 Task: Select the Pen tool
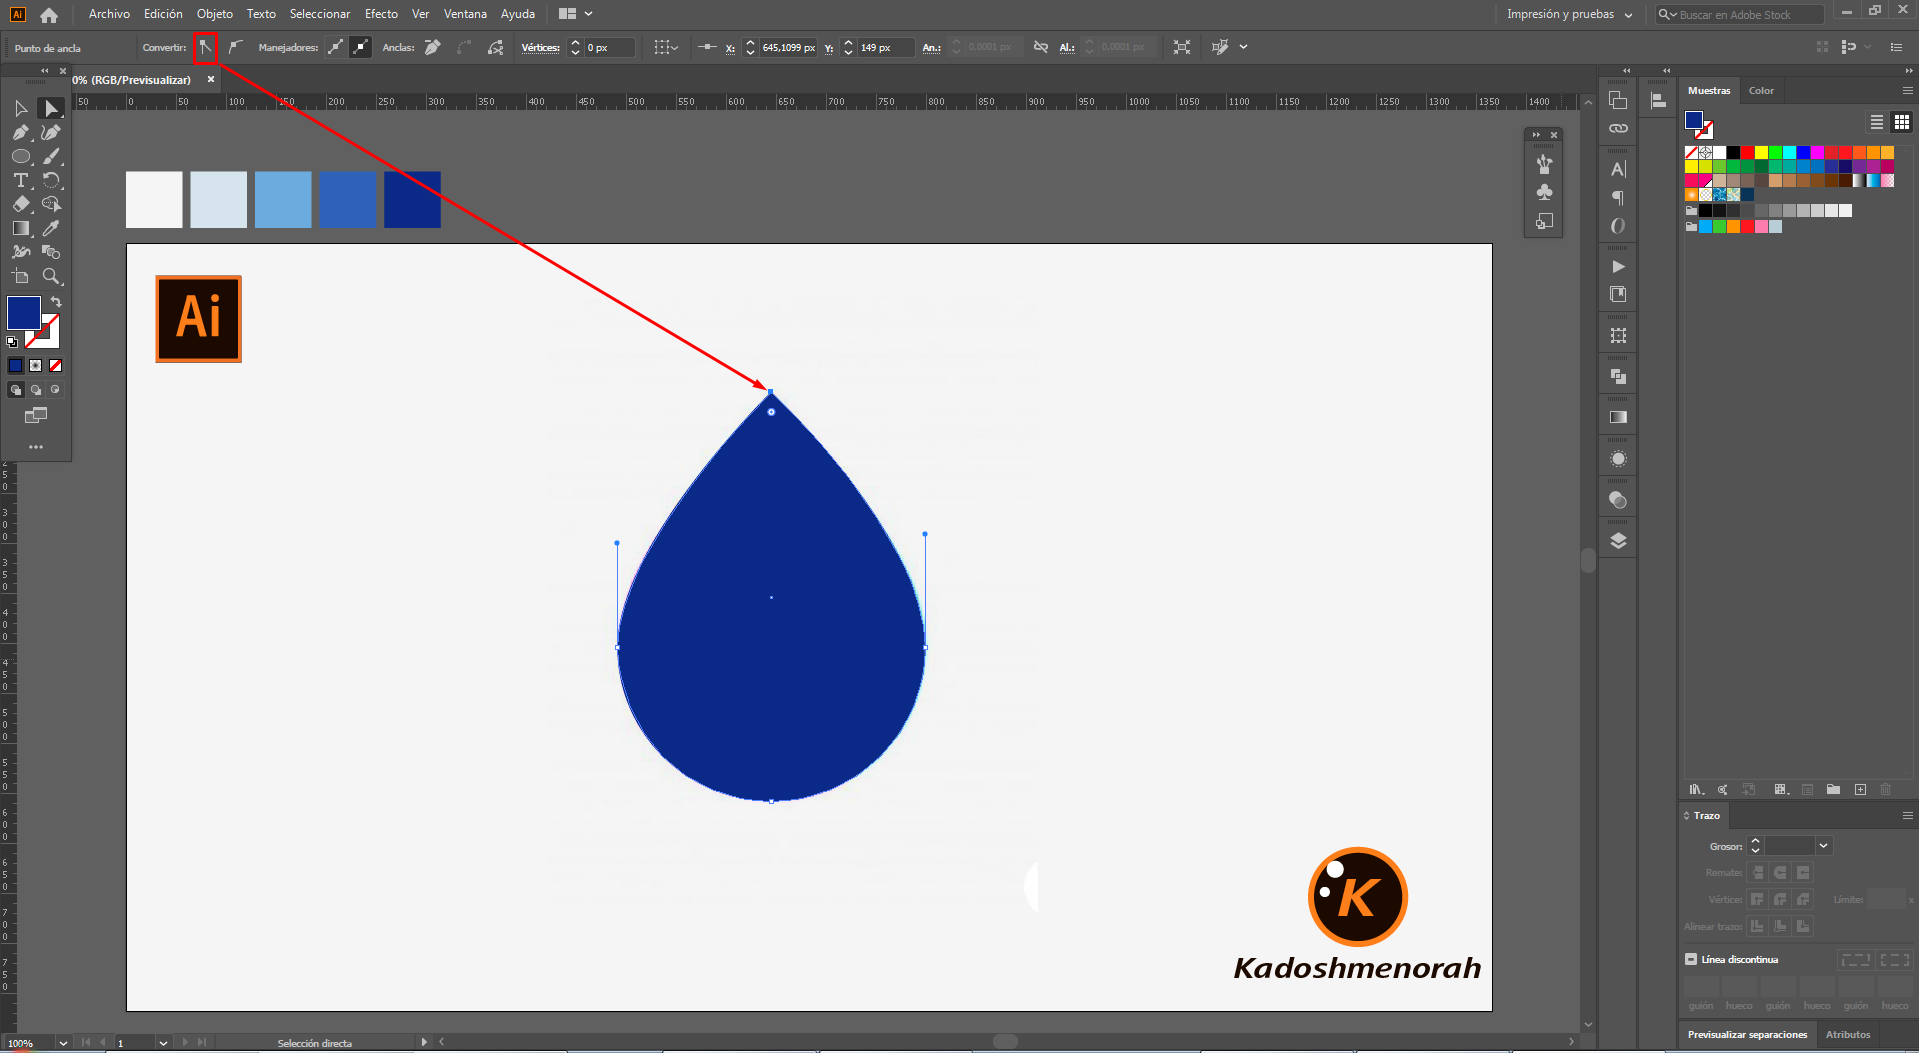[x=21, y=132]
